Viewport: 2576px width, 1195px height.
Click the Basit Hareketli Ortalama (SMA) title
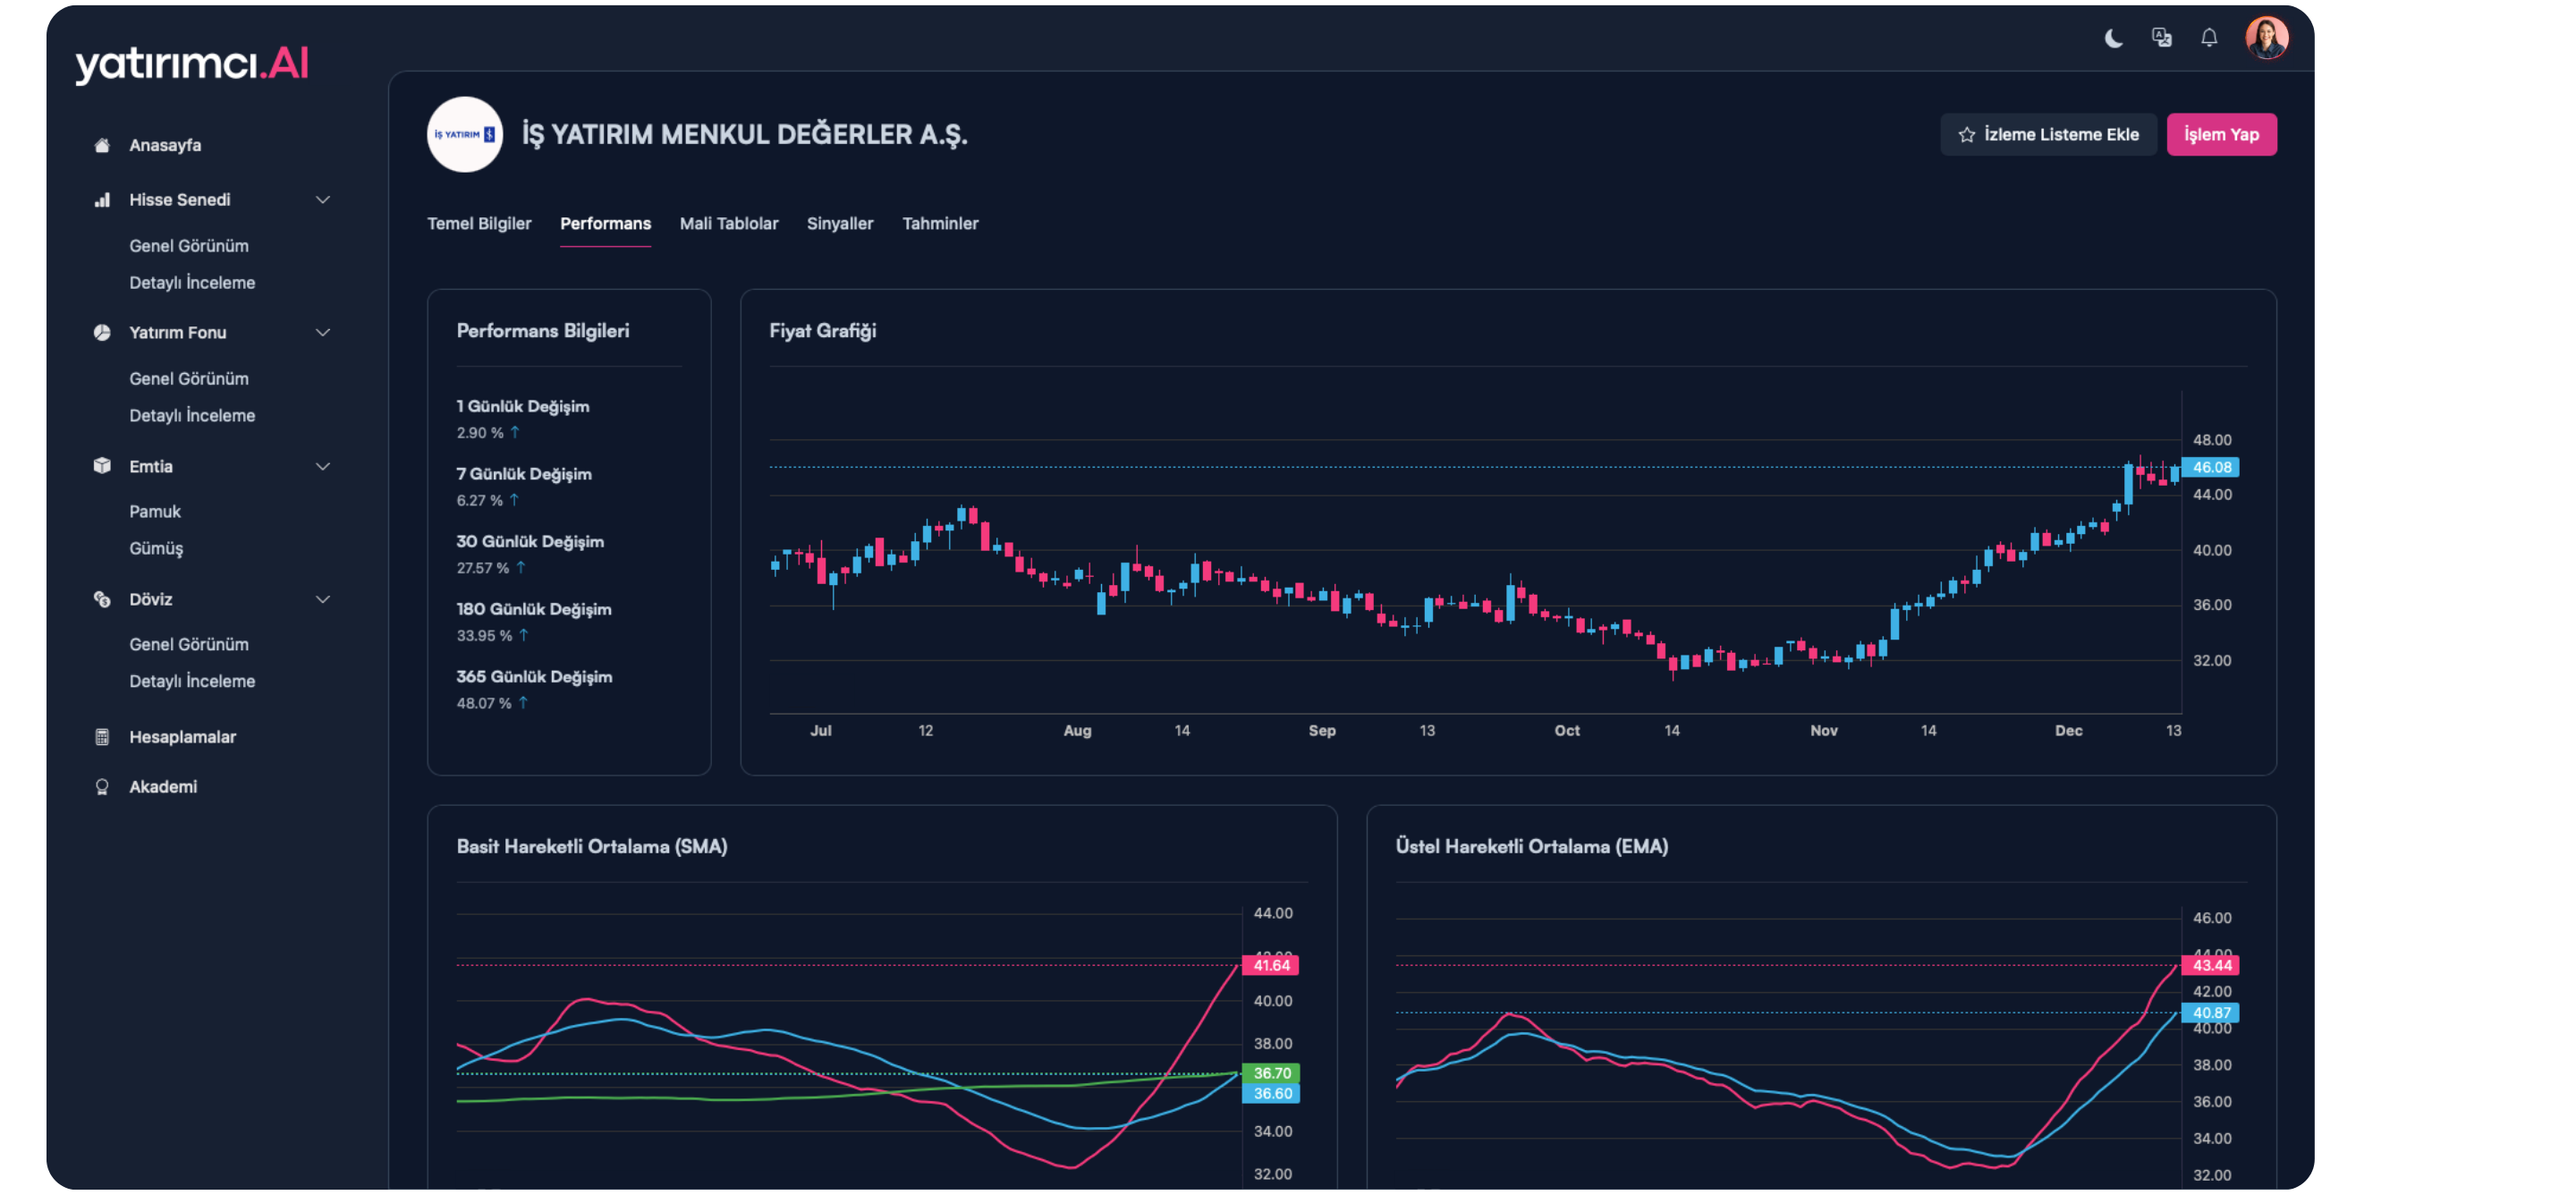592,847
